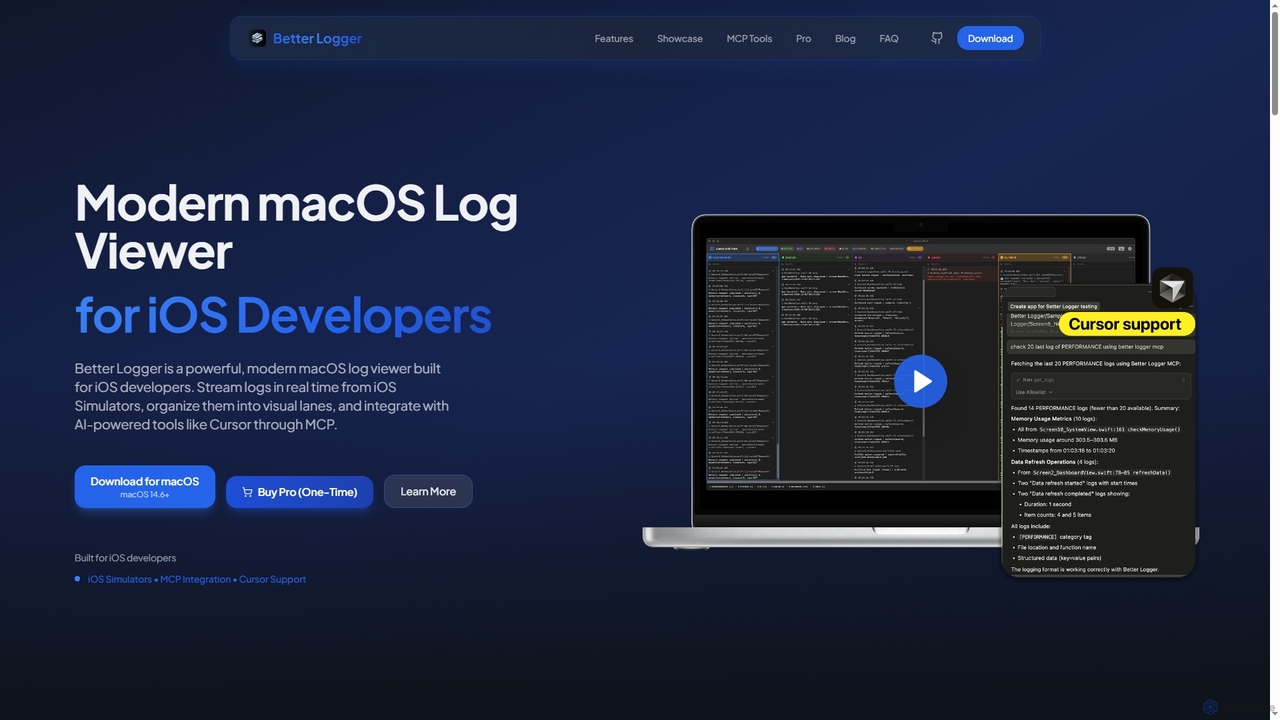Open the Blog nav item

click(845, 38)
